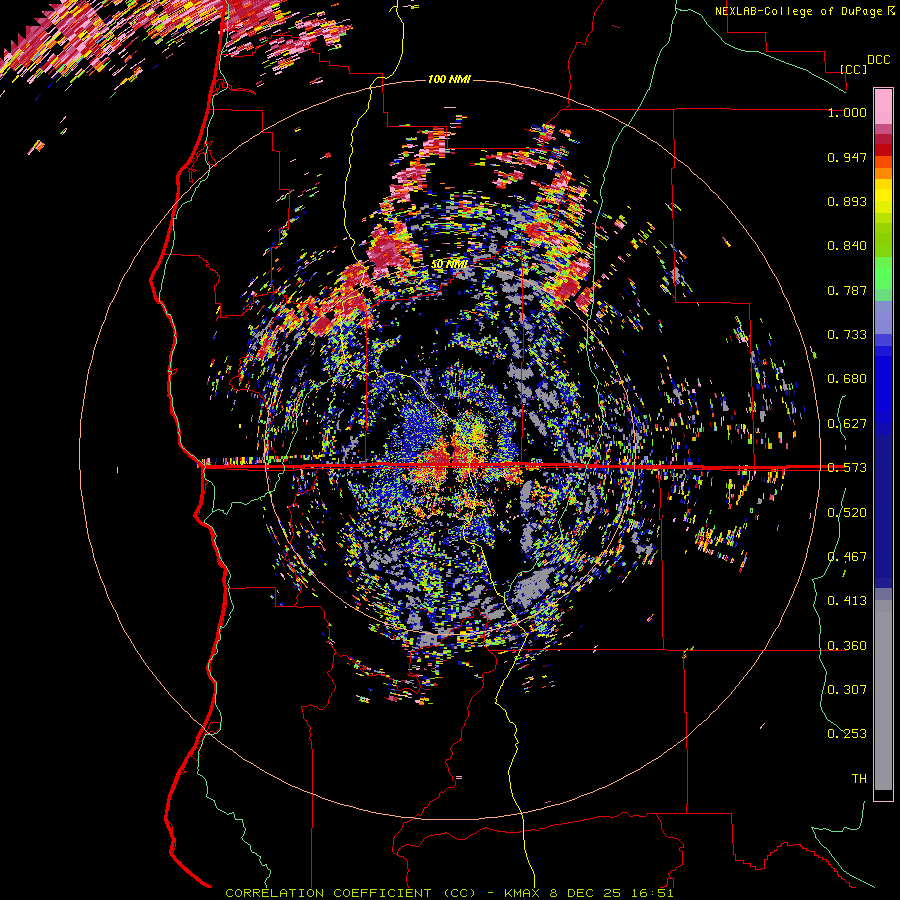Select the 0.360 scale value
Screen dimensions: 900x900
[847, 646]
